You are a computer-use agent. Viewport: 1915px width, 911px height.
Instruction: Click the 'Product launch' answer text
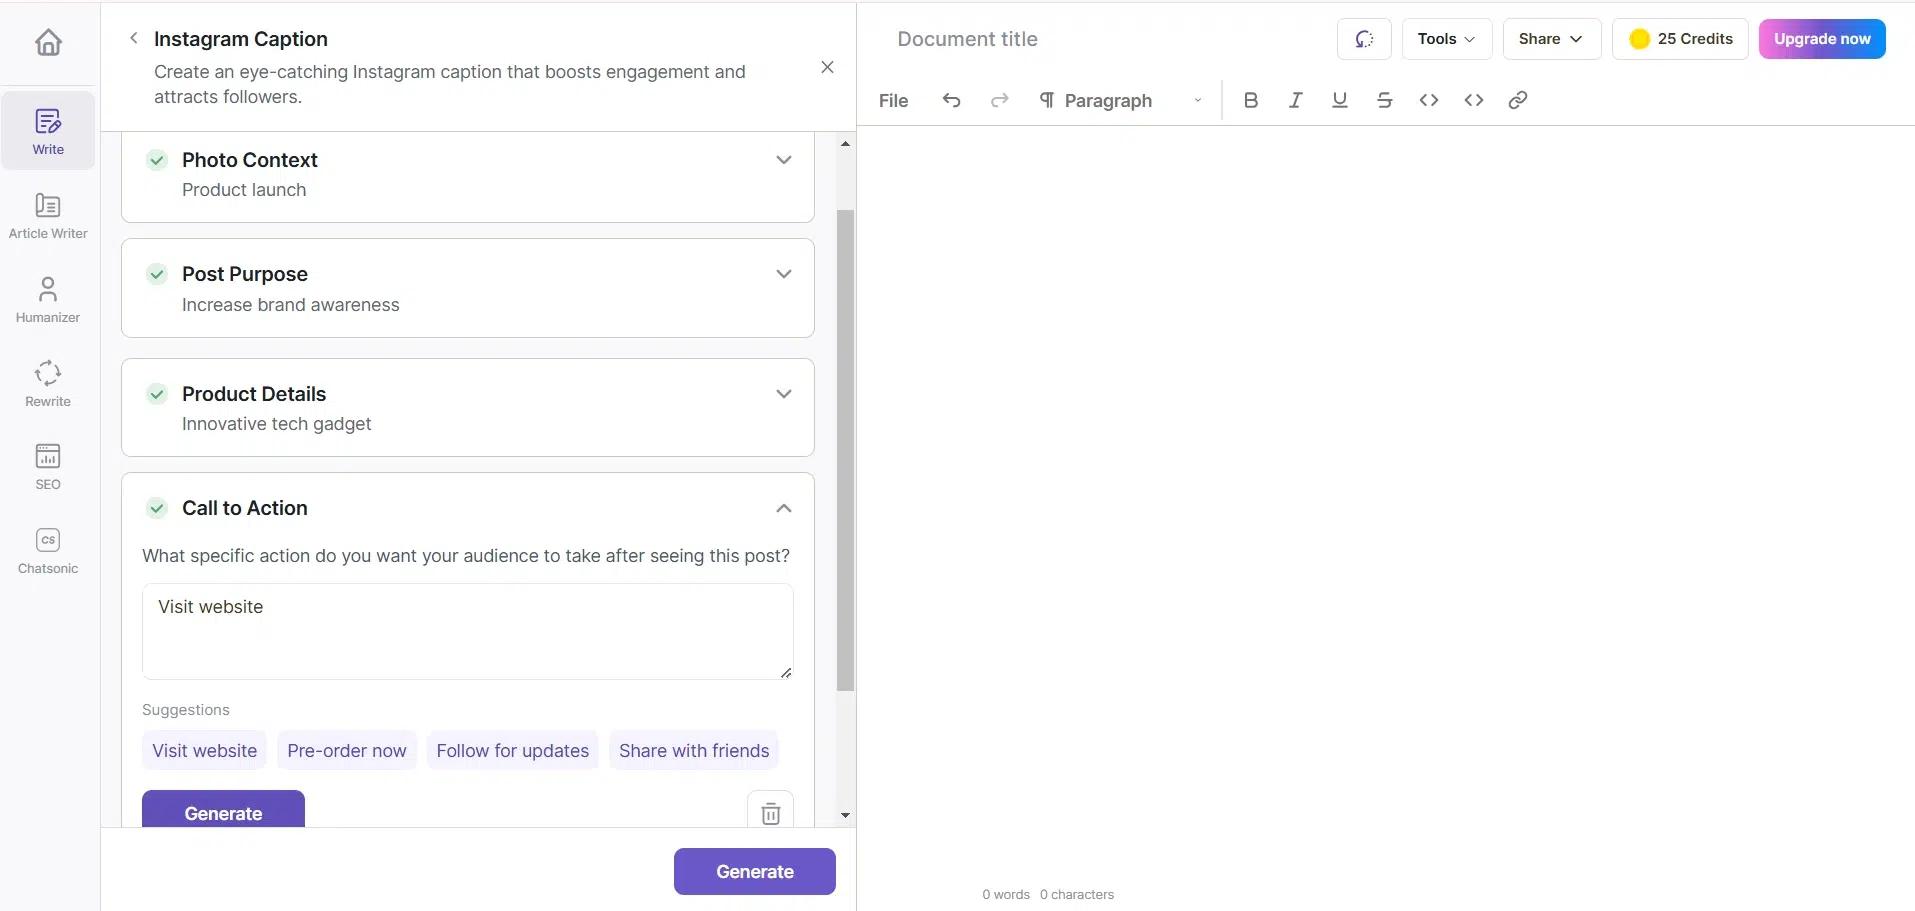point(244,190)
